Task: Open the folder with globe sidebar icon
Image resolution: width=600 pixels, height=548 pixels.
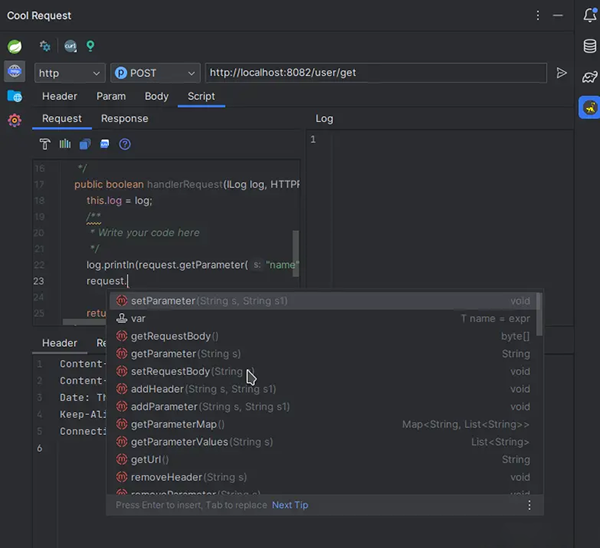Action: 15,96
